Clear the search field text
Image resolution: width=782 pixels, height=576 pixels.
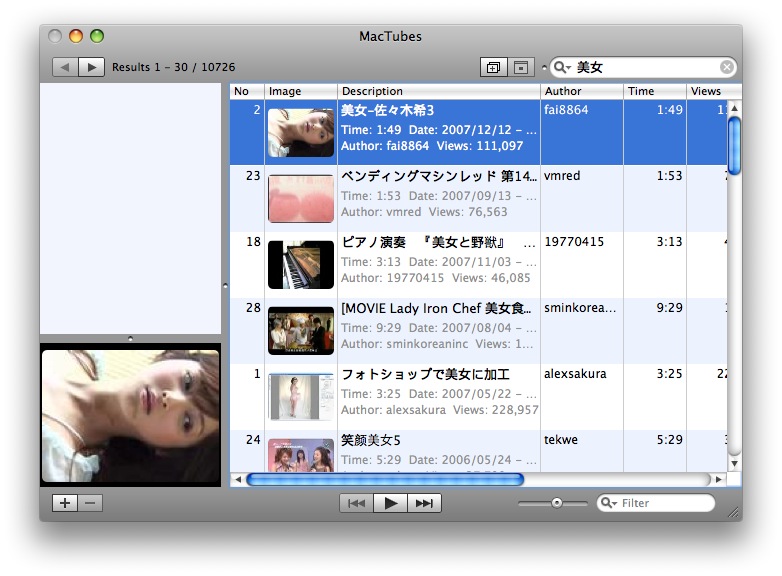[727, 67]
